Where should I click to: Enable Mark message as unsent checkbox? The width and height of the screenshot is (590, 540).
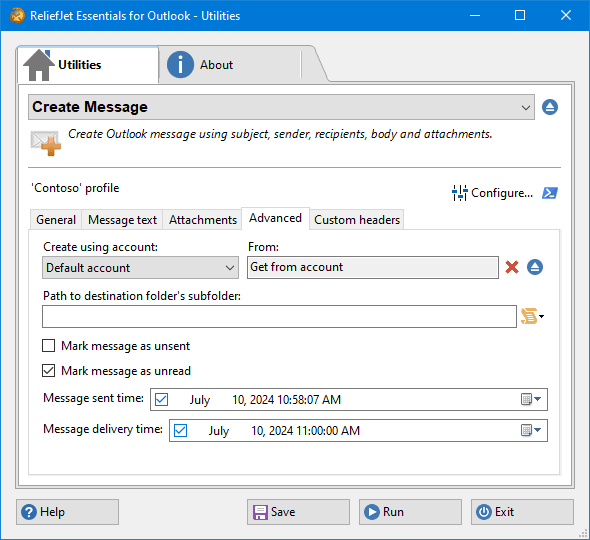click(x=49, y=345)
